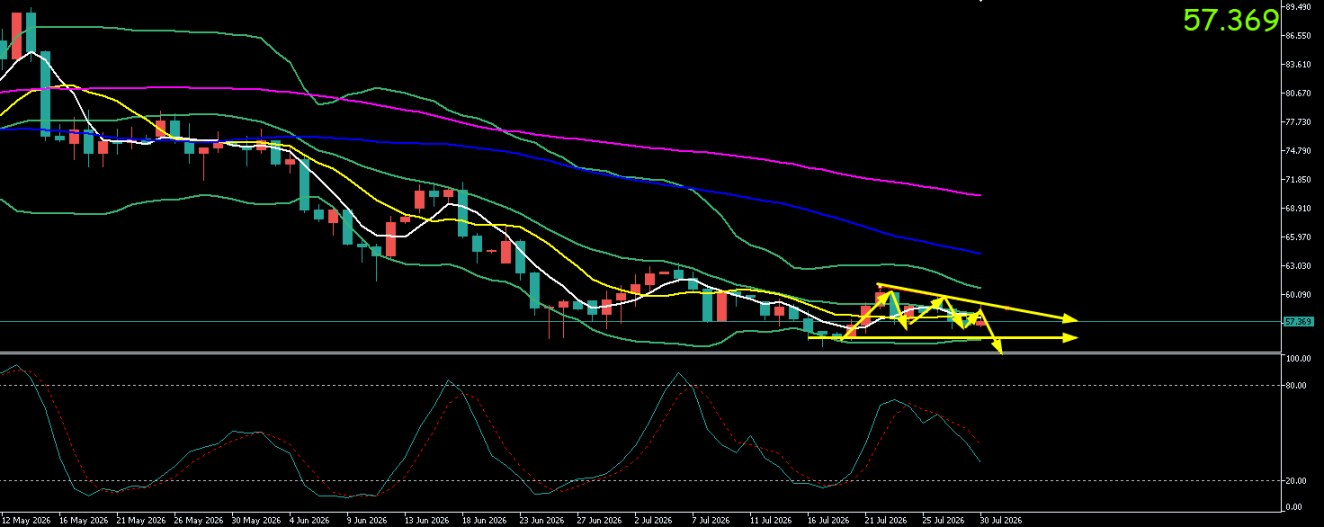
Task: Click the 30 May 2026 date label
Action: point(257,521)
